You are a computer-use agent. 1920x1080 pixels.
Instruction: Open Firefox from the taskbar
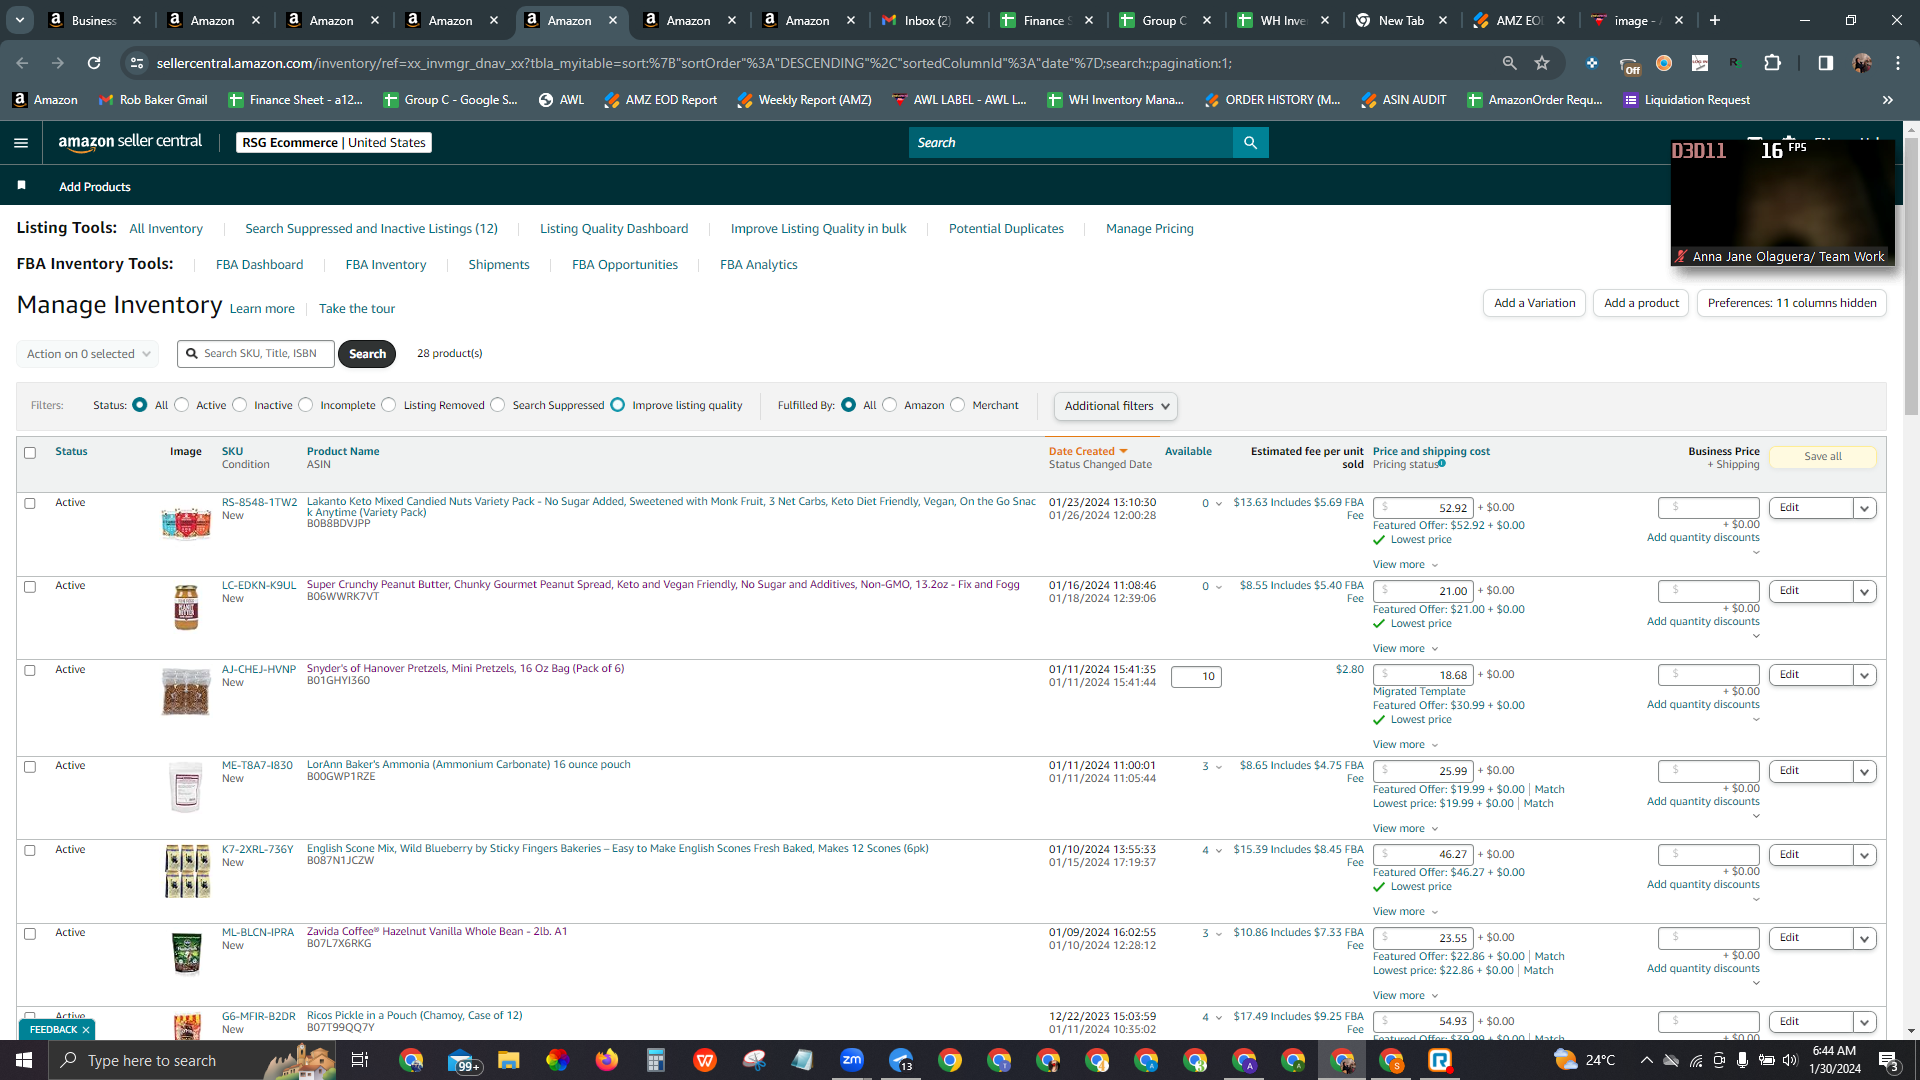pos(607,1060)
